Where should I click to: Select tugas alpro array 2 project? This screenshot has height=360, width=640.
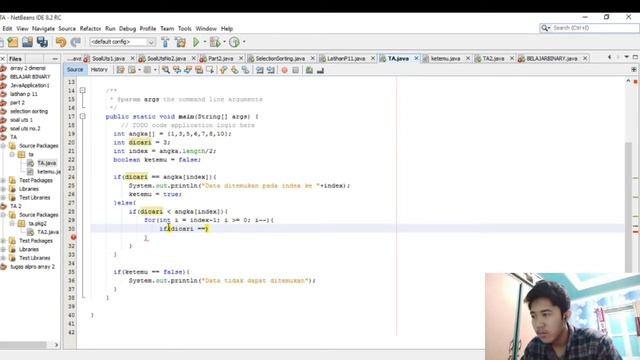coord(32,267)
